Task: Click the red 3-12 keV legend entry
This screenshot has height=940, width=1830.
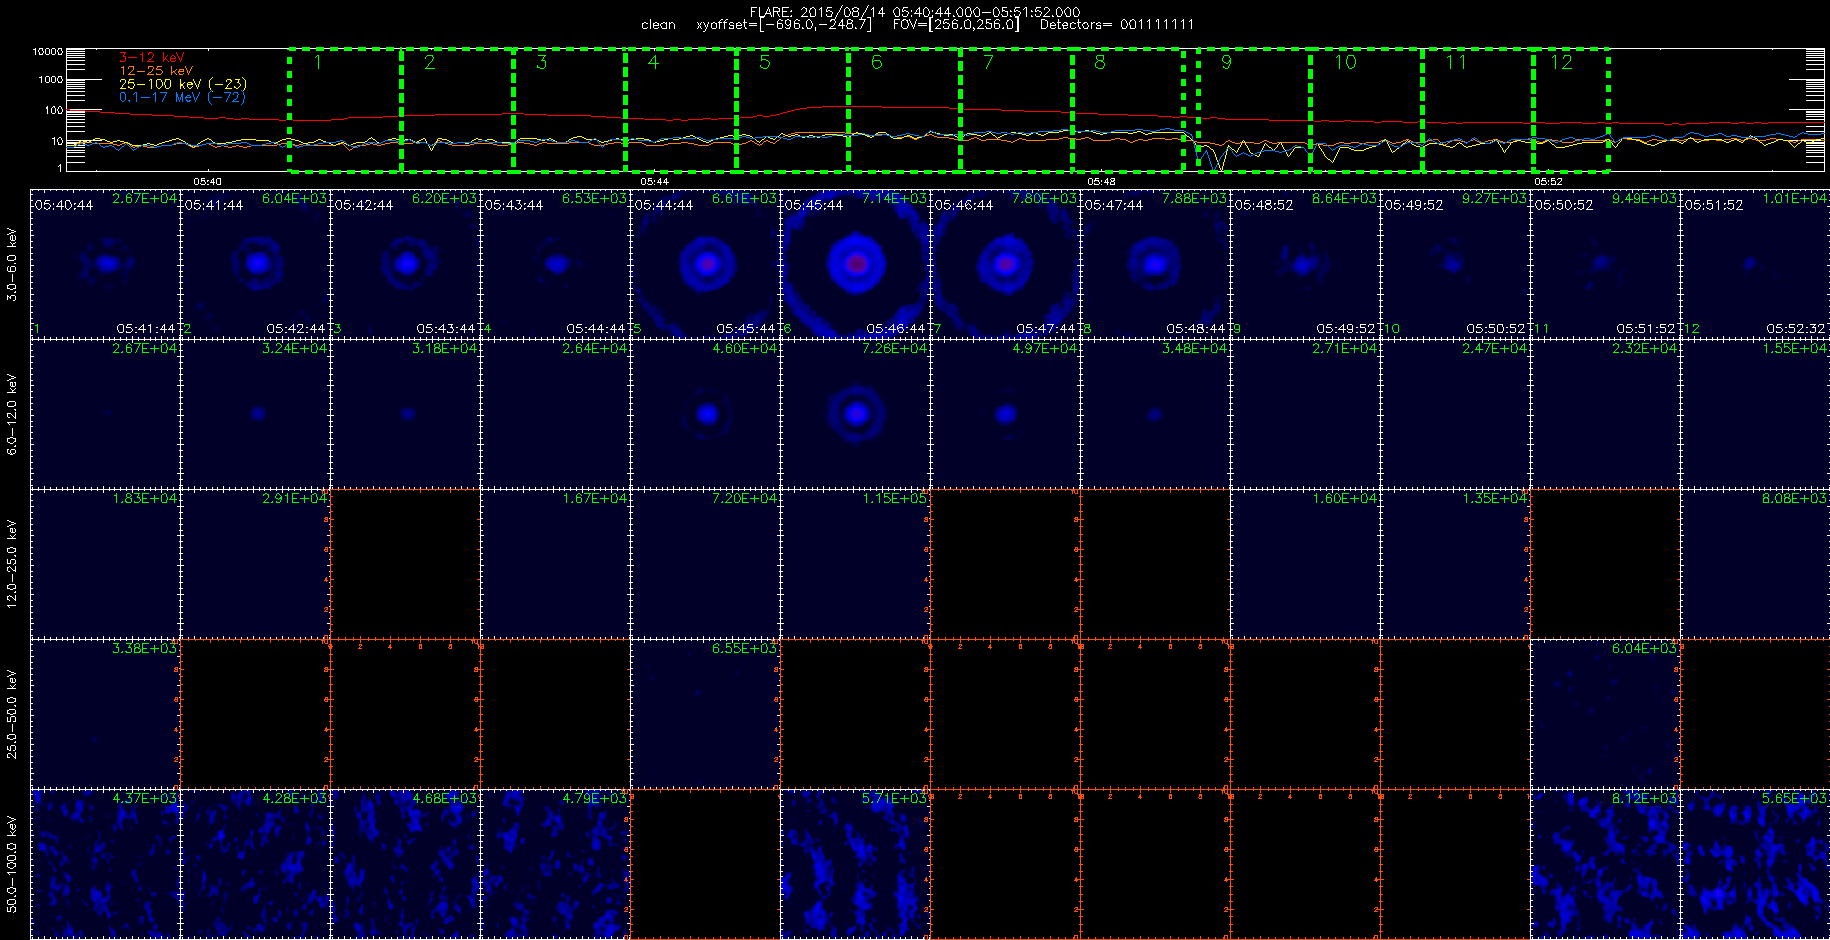Action: (152, 58)
